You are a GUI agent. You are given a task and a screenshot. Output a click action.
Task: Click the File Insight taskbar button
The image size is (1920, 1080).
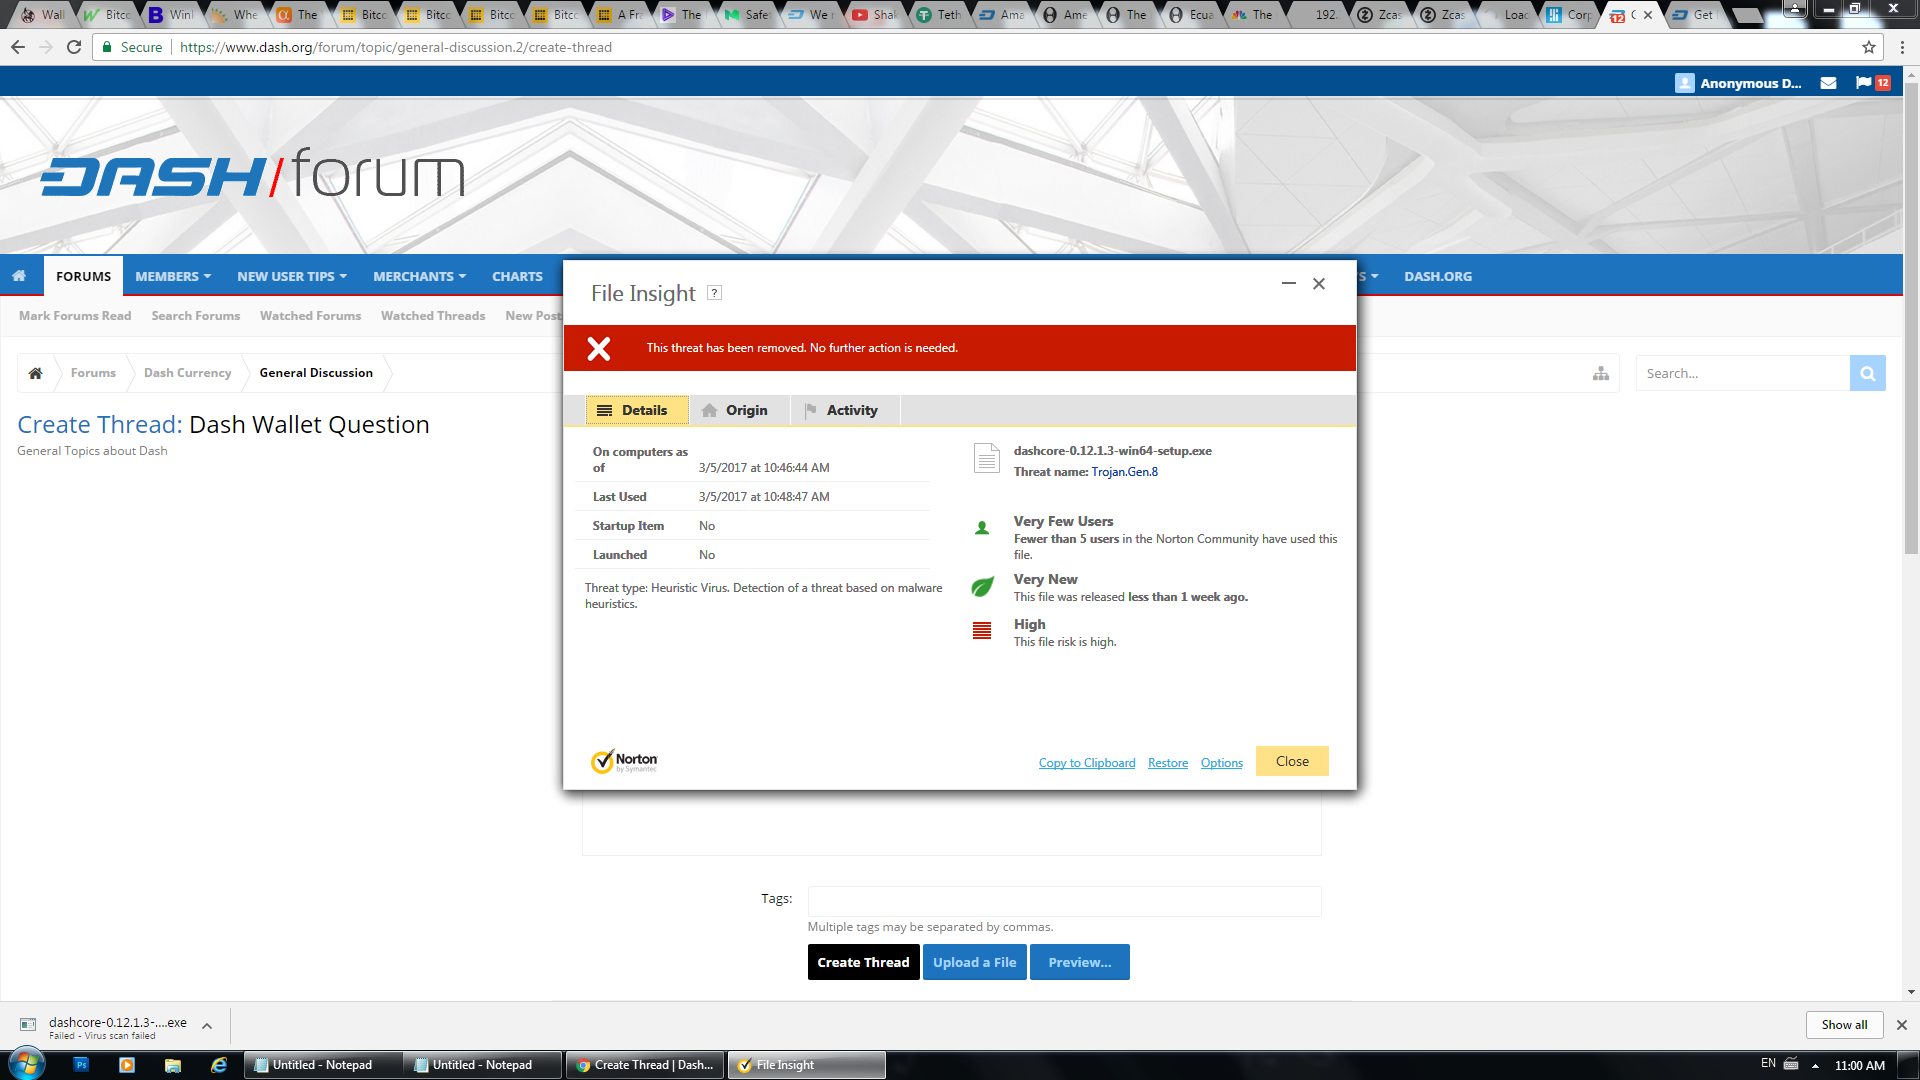tap(806, 1065)
